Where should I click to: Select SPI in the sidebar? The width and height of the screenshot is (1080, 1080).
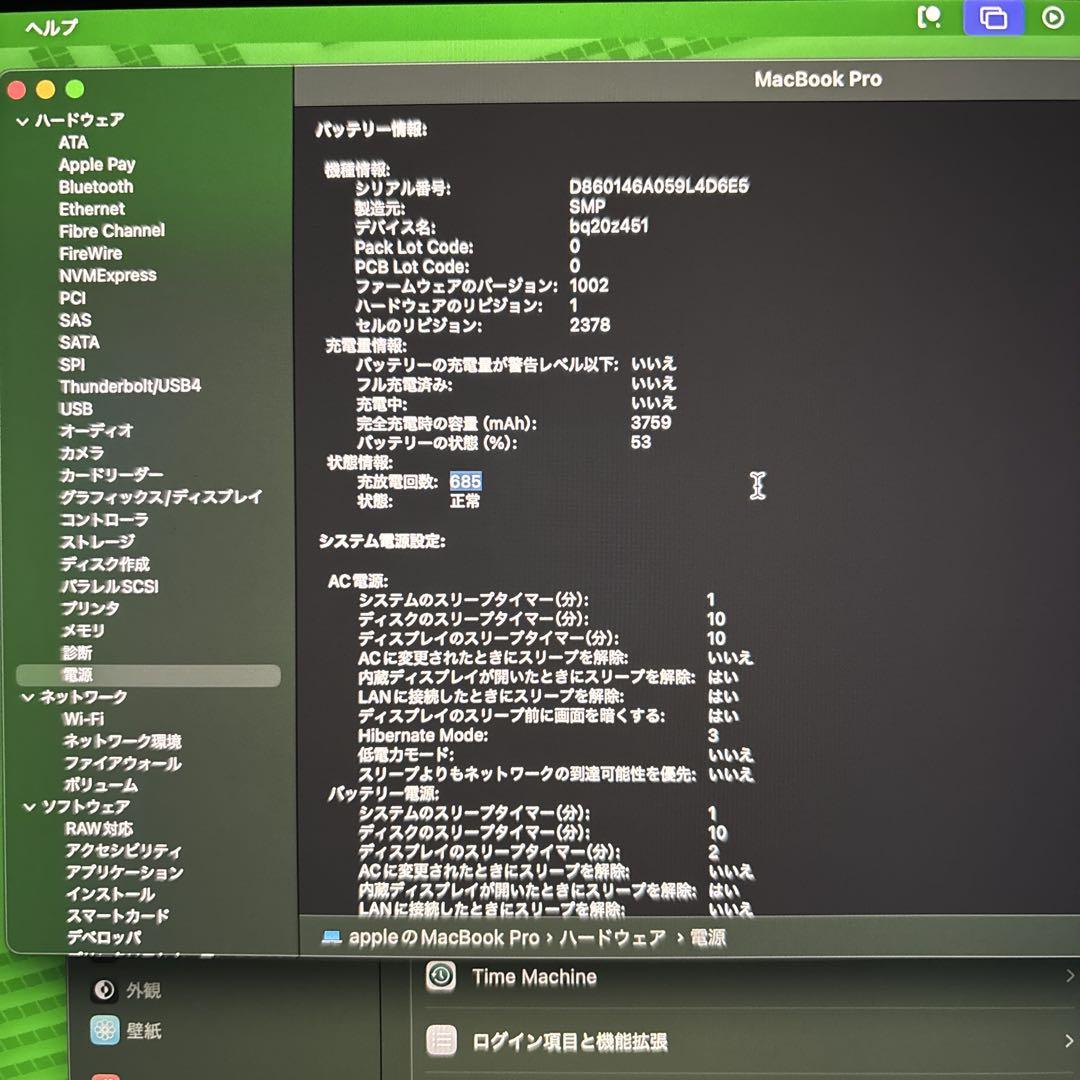(x=72, y=364)
